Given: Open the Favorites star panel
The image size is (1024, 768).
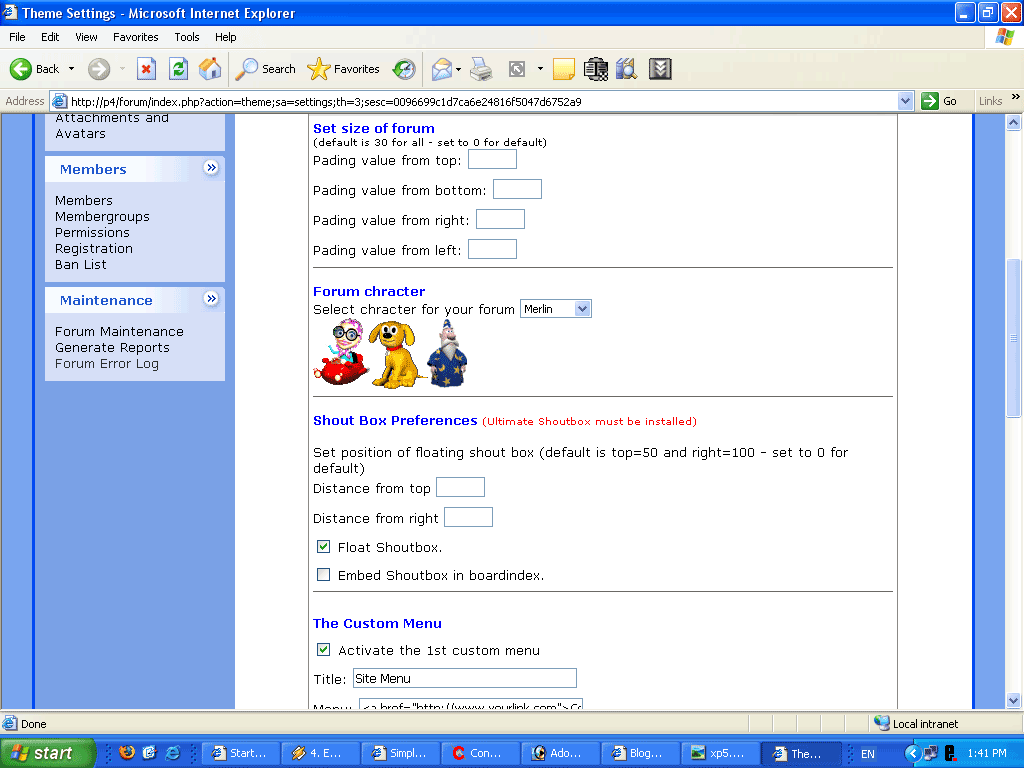Looking at the screenshot, I should (344, 69).
